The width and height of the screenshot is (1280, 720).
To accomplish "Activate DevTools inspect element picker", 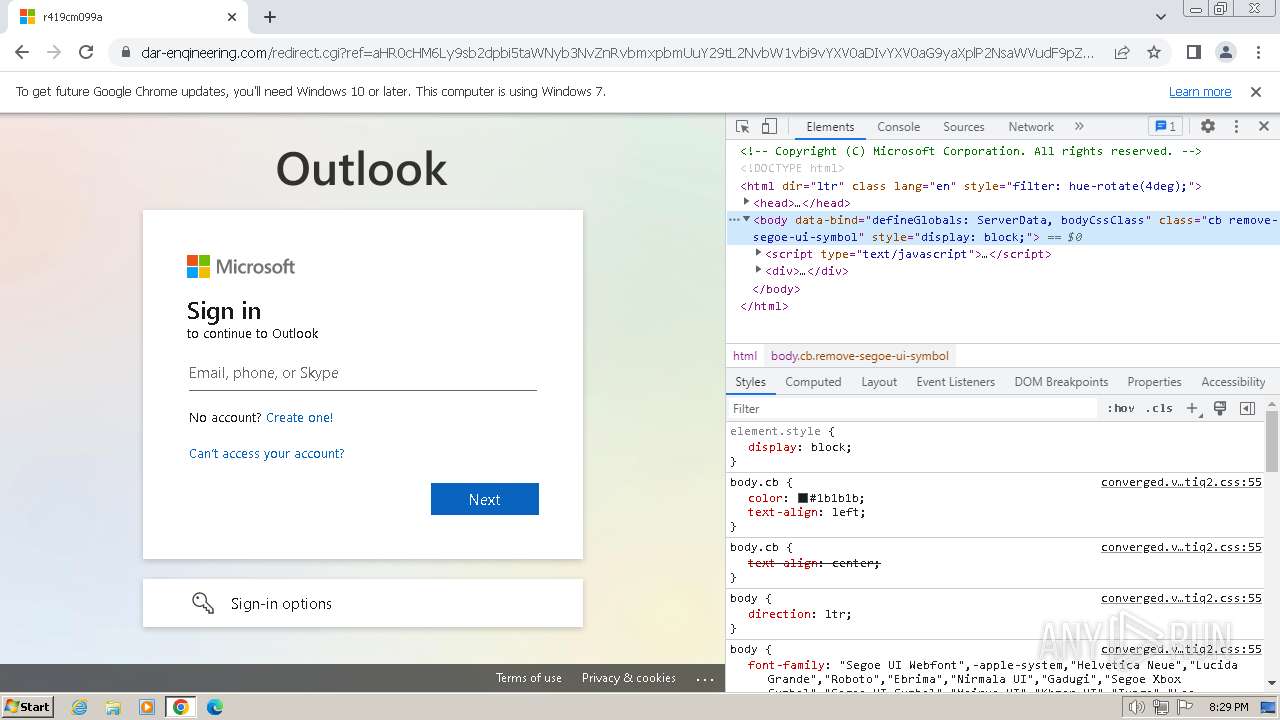I will [x=742, y=127].
